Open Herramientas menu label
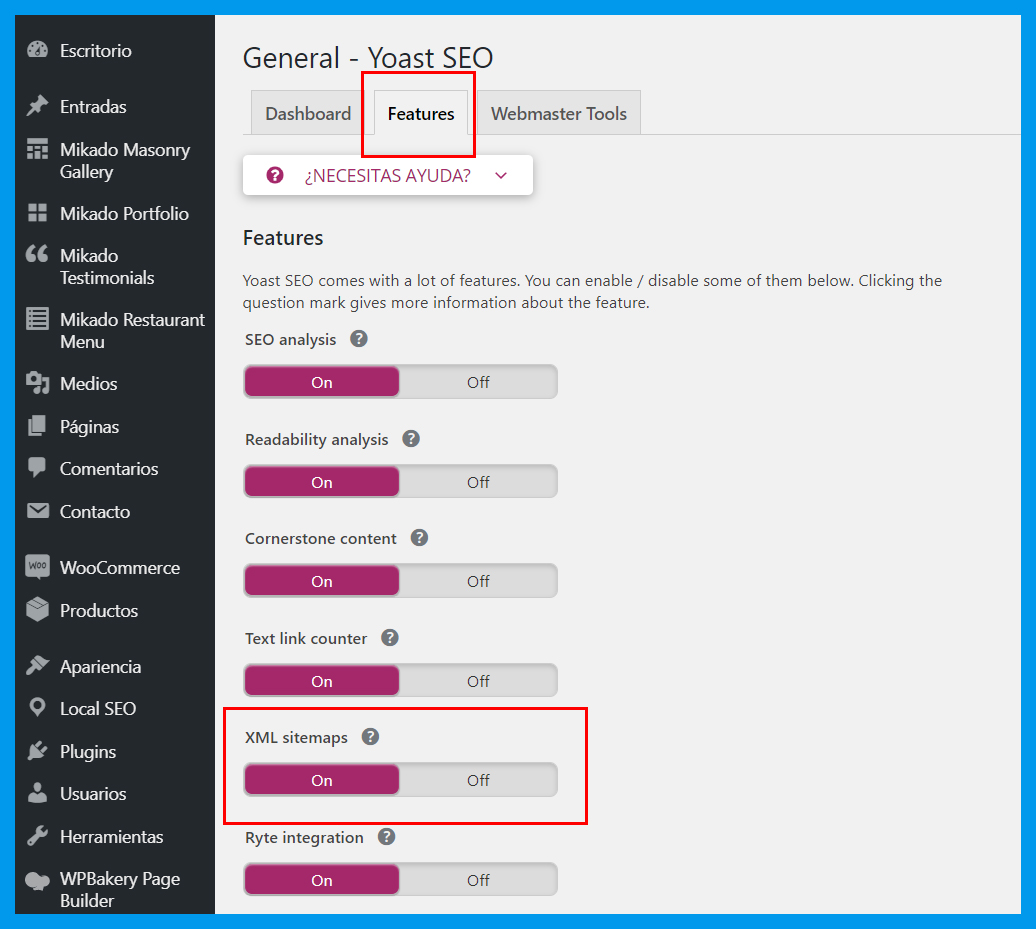Screen dimensions: 1036x929 click(x=112, y=836)
